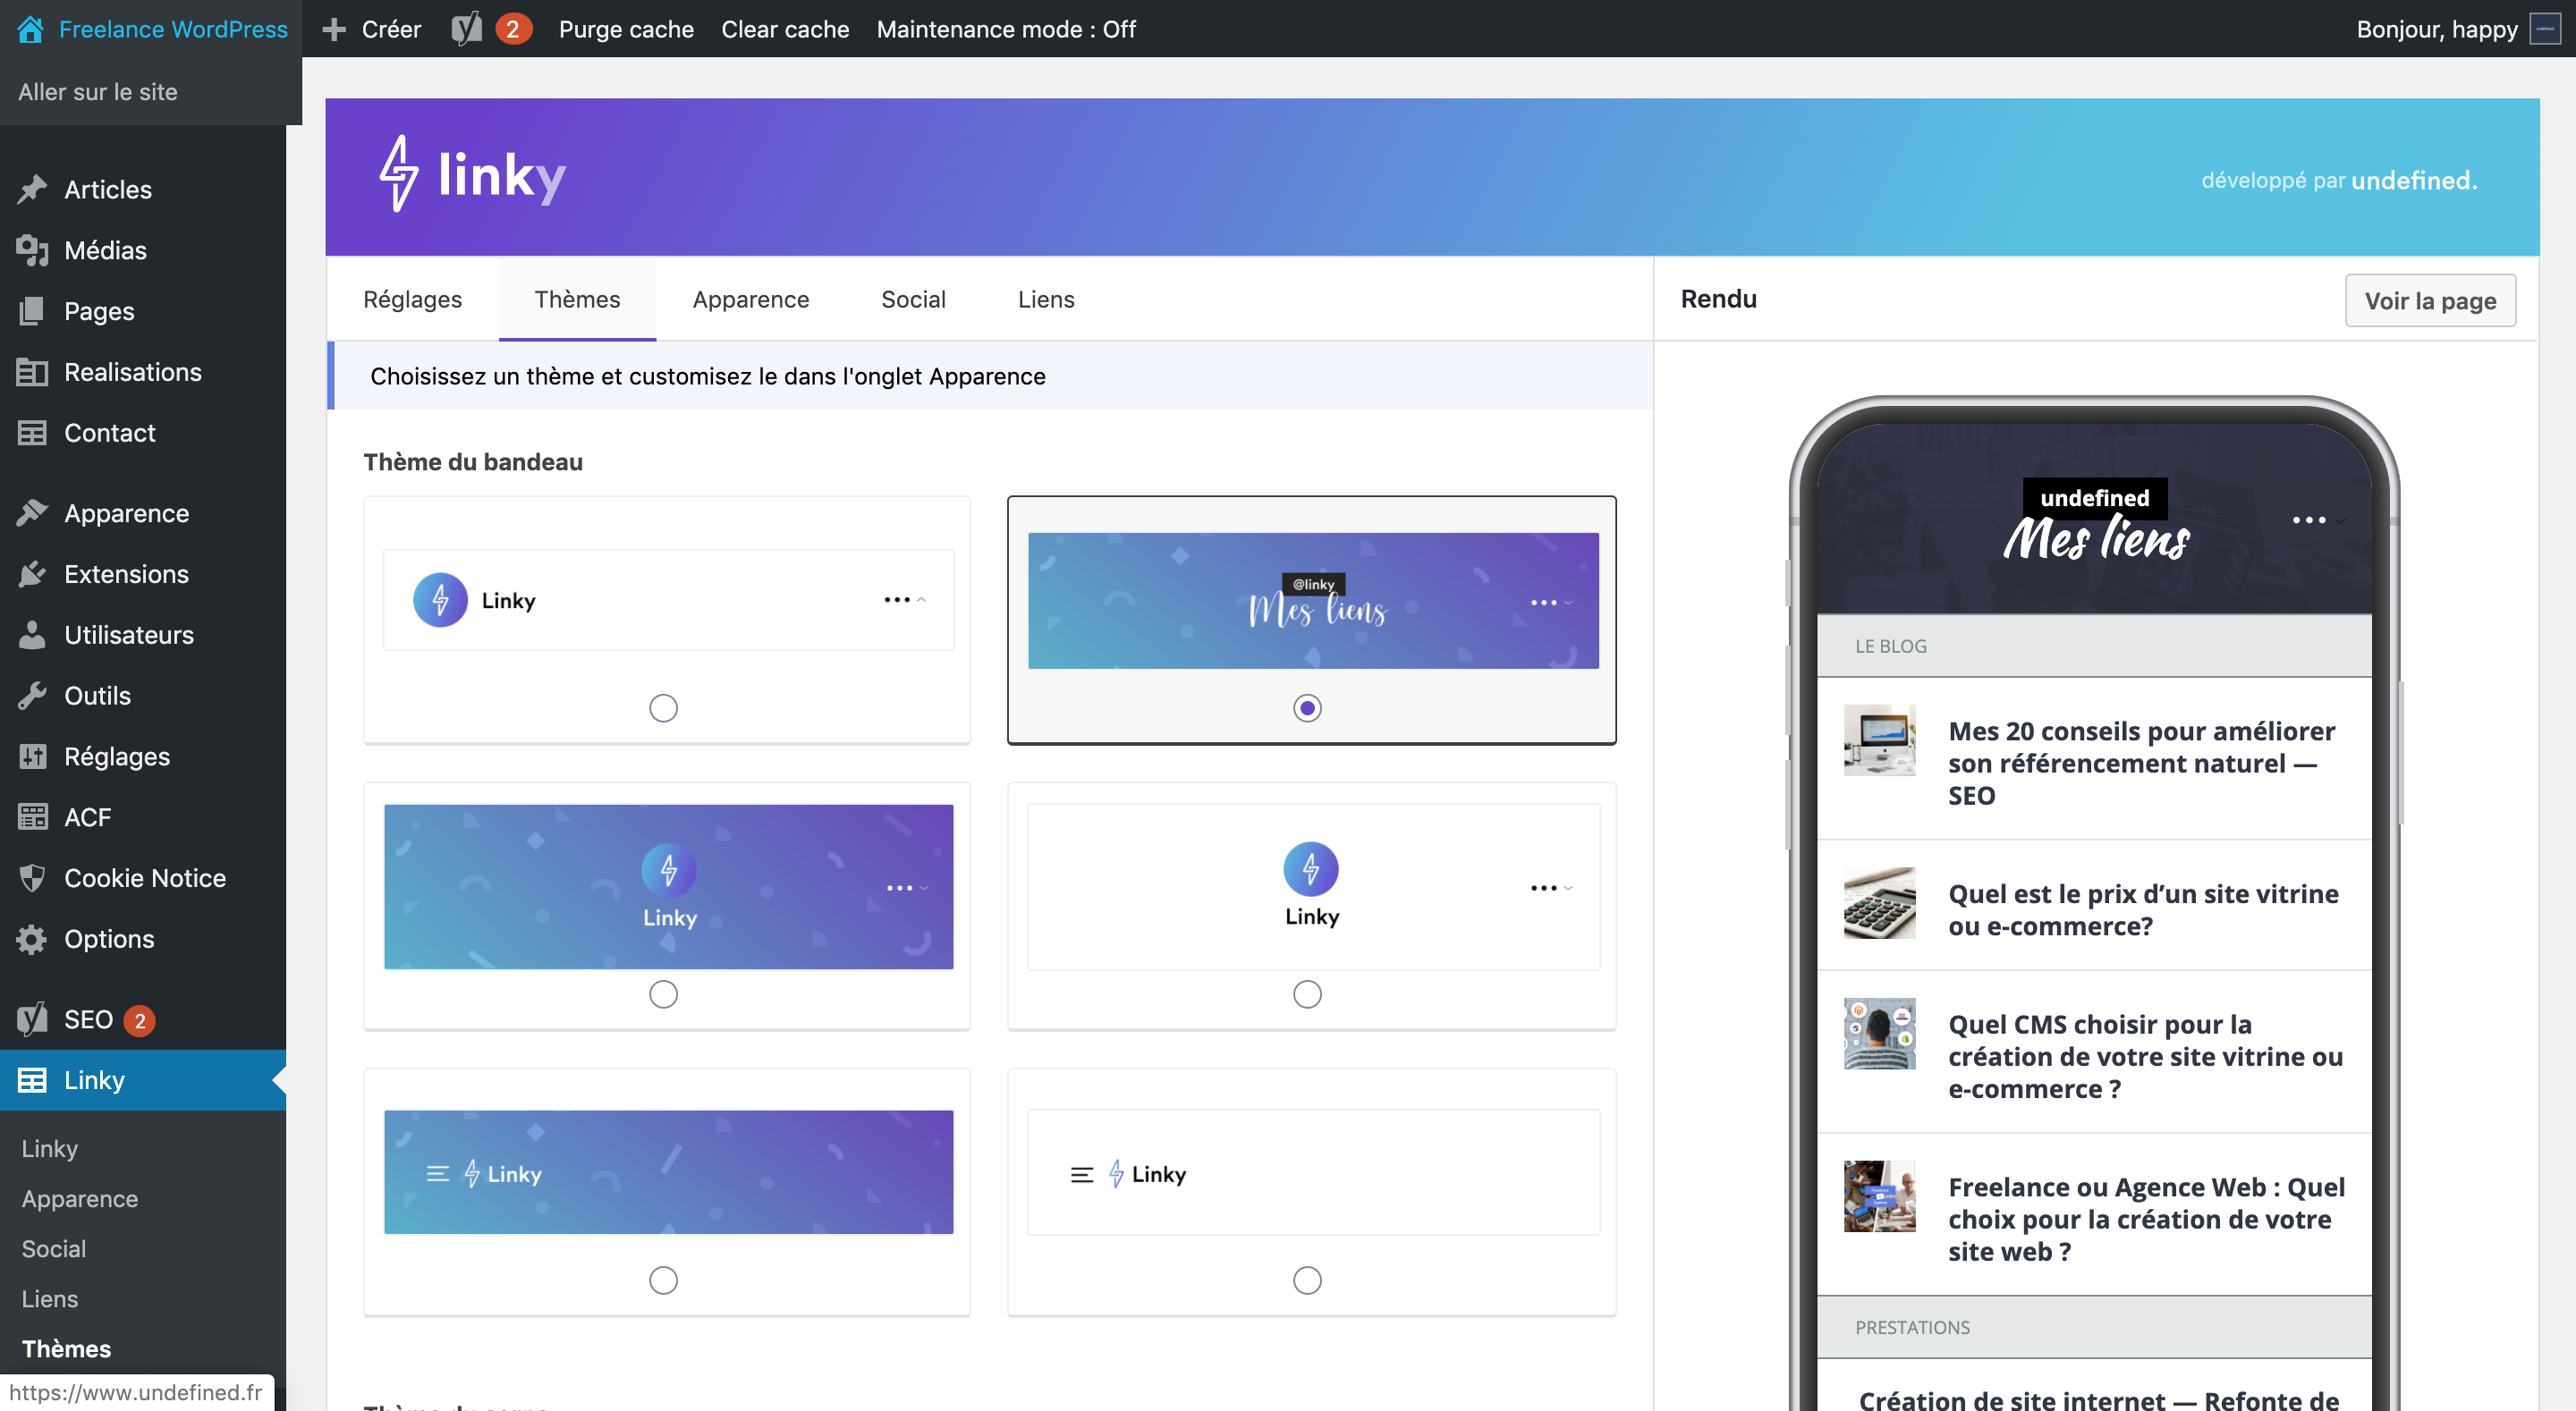This screenshot has width=2576, height=1411.
Task: Switch to the Apparence tab
Action: point(751,299)
